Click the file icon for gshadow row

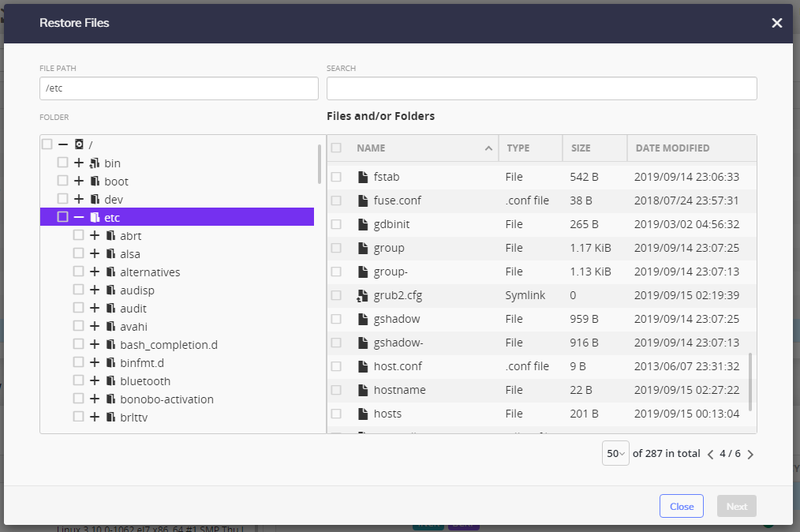click(363, 319)
